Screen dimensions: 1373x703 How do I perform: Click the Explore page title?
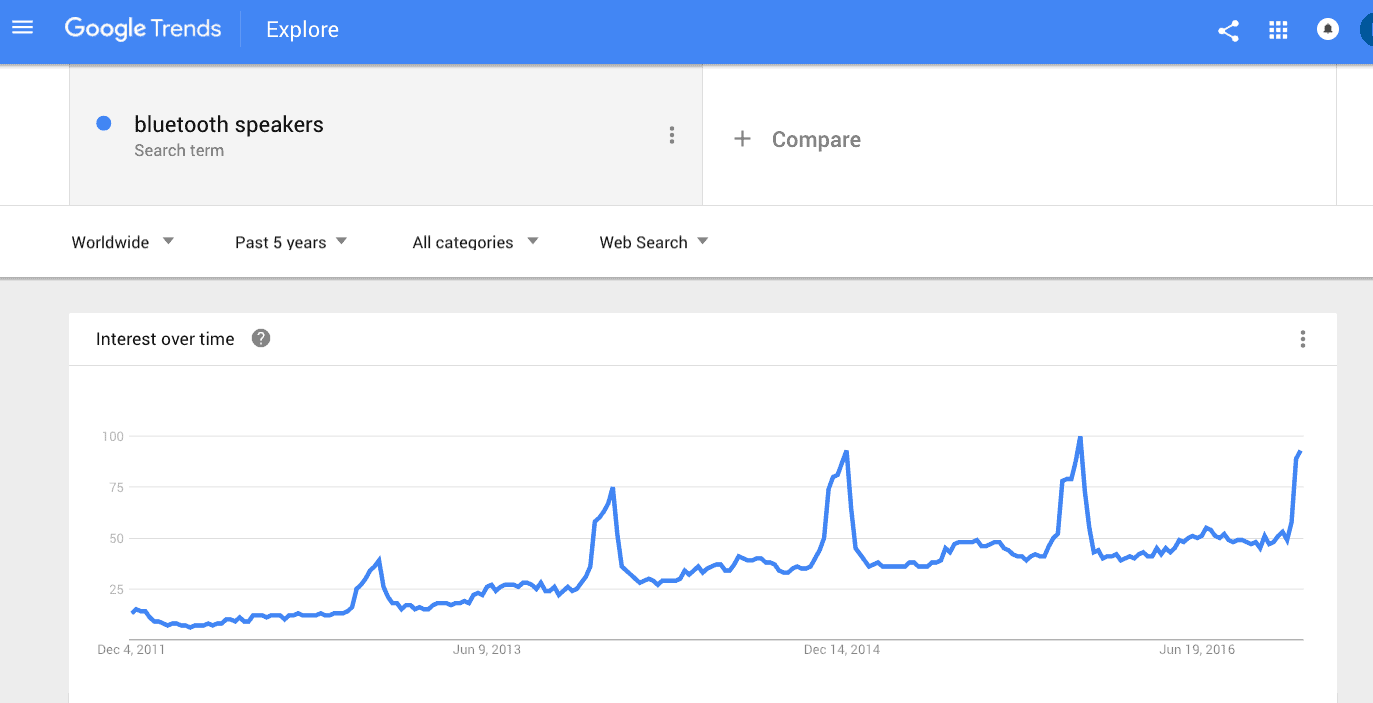[302, 30]
